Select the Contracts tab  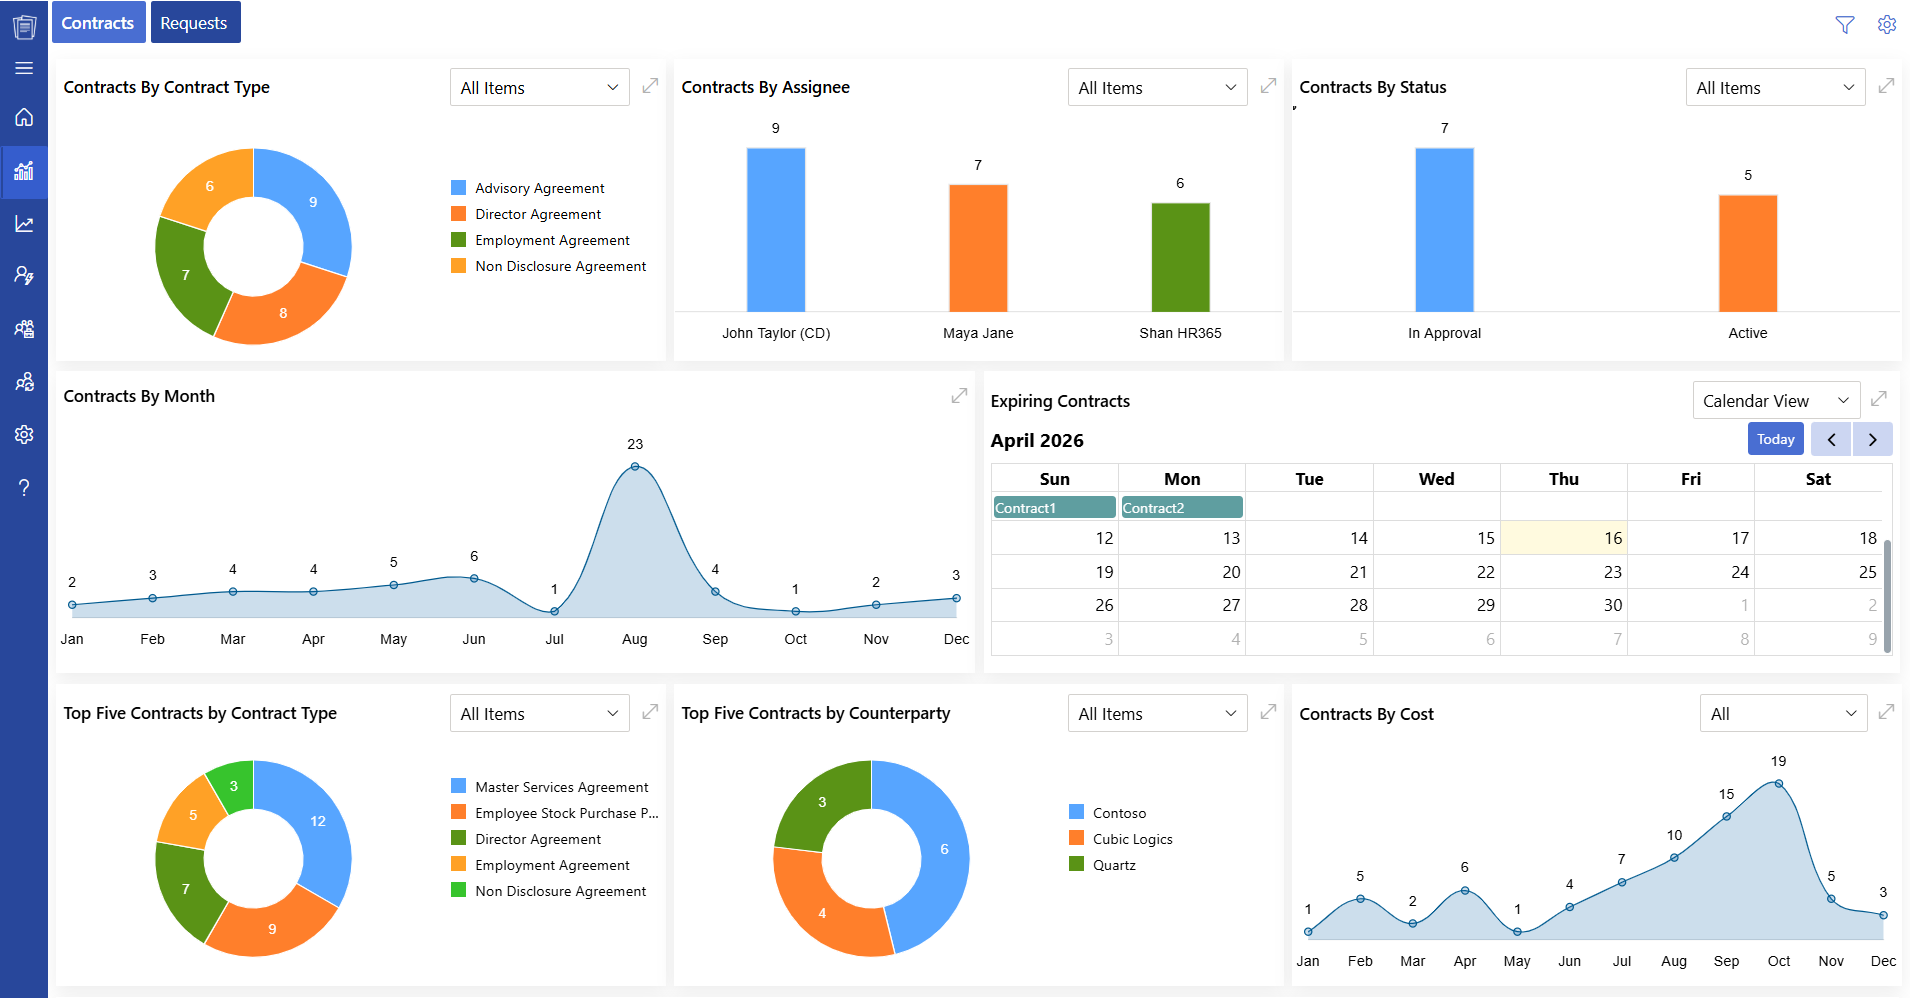click(98, 22)
